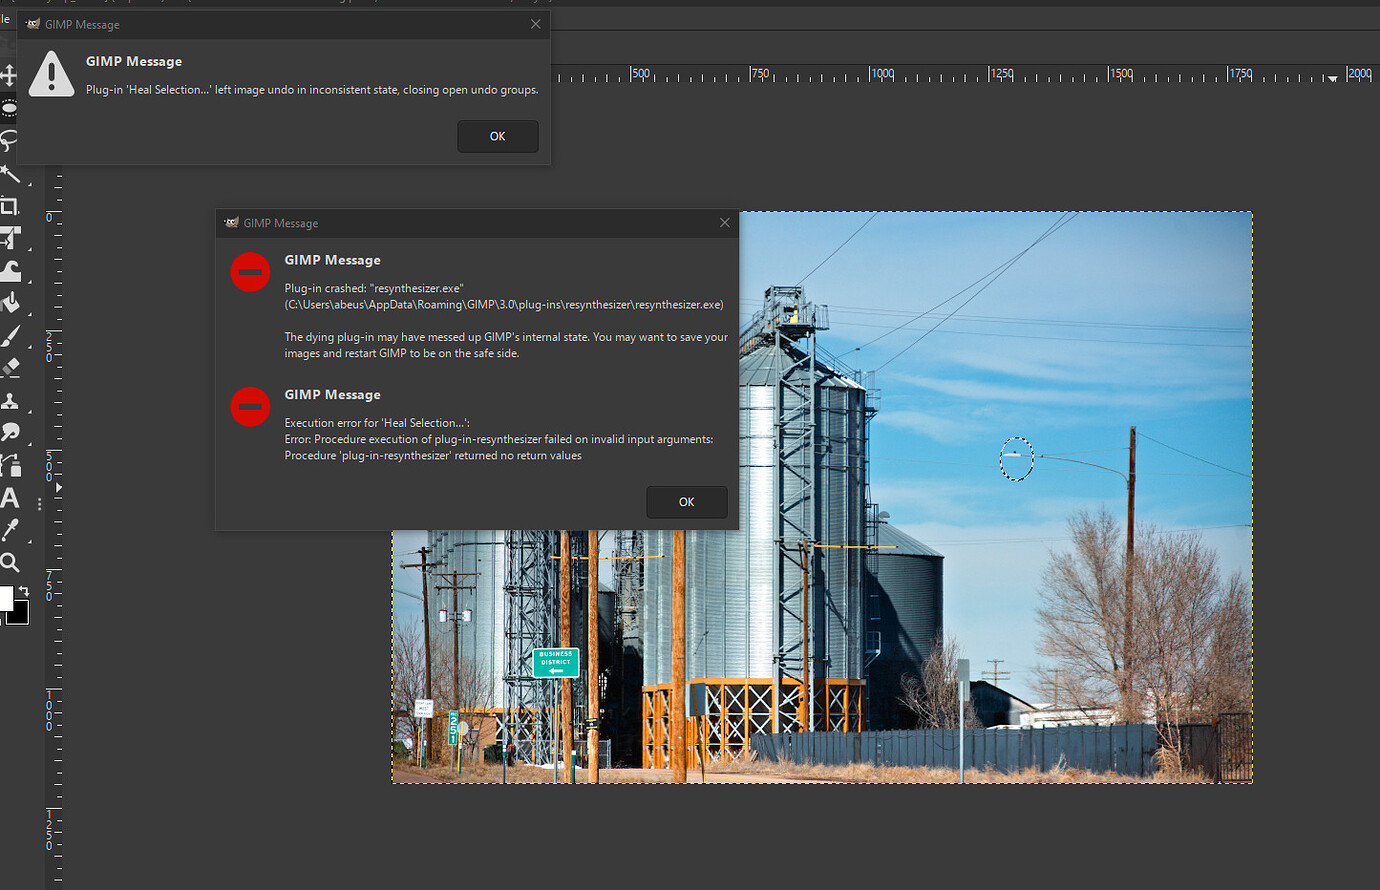Activate the Text tool
The image size is (1380, 890).
click(10, 498)
